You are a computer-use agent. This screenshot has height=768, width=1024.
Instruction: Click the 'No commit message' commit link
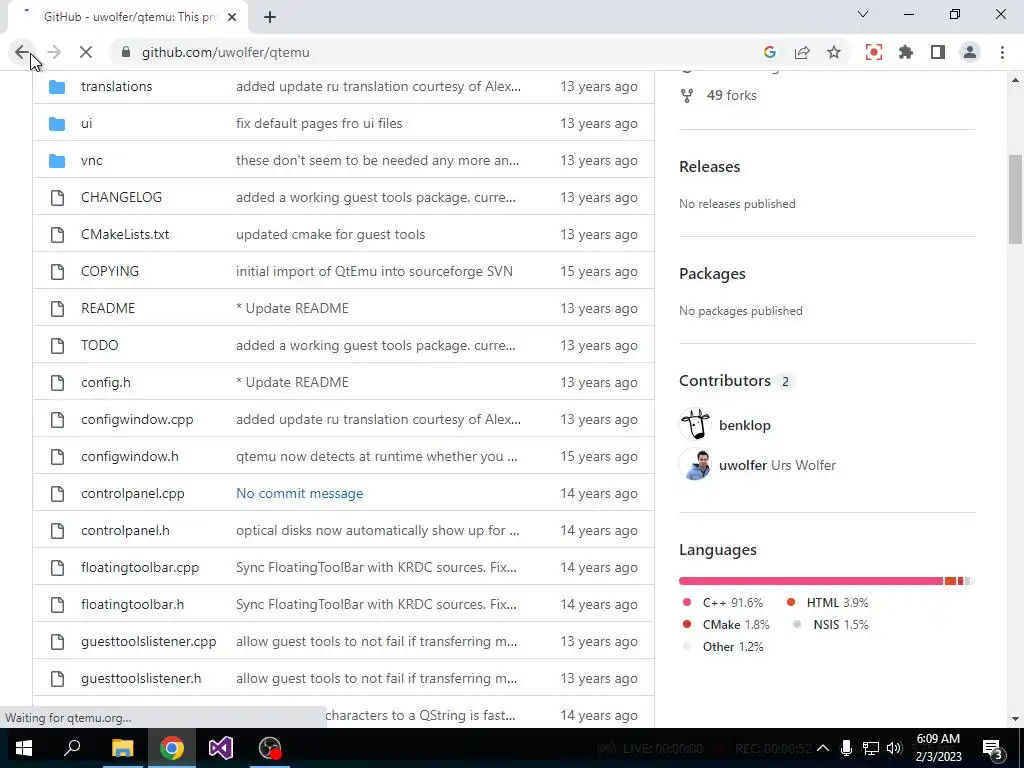point(300,493)
